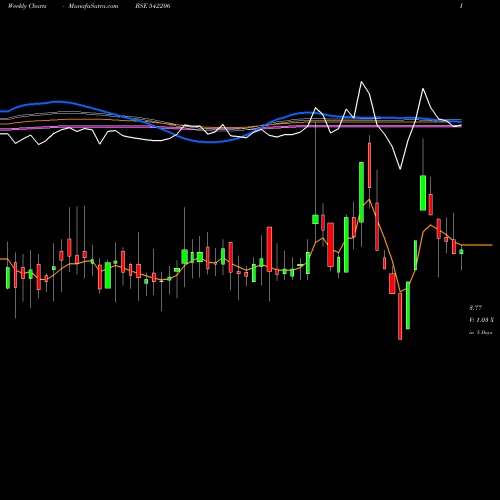Image resolution: width=500 pixels, height=500 pixels.
Task: Click the 'in 5 Days' label
Action: pos(480,332)
